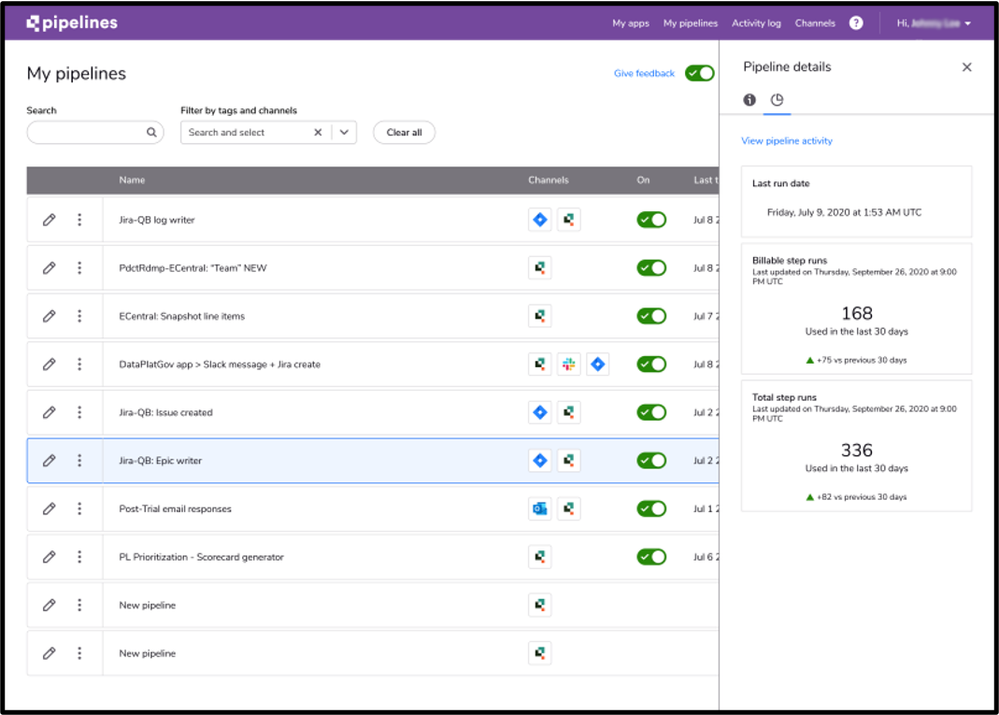Toggle off the Jira-QB: Issue created pipeline
This screenshot has height=715, width=999.
651,412
